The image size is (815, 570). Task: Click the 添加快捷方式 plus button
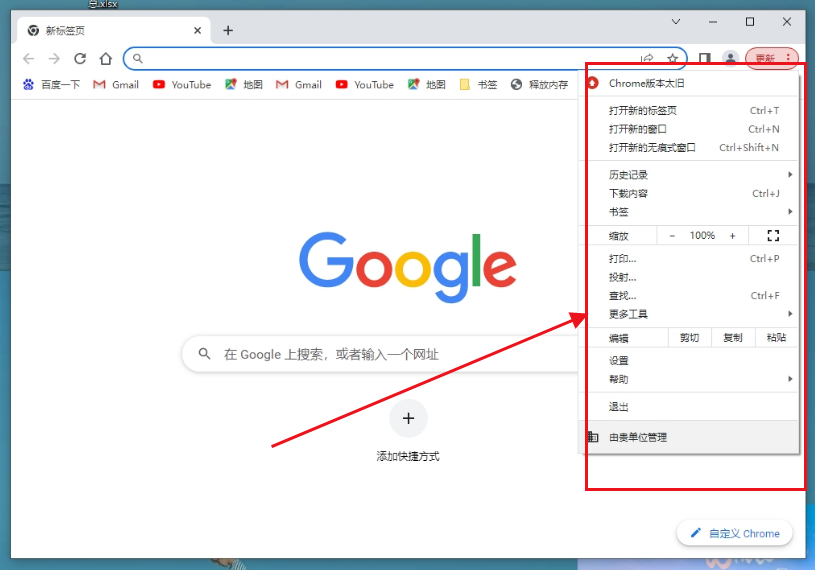tap(409, 418)
